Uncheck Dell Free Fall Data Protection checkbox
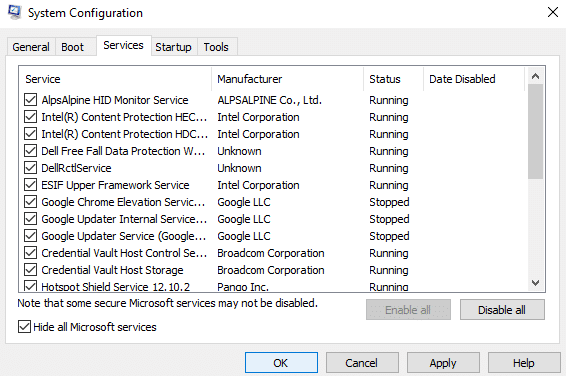566x376 pixels. pos(31,151)
